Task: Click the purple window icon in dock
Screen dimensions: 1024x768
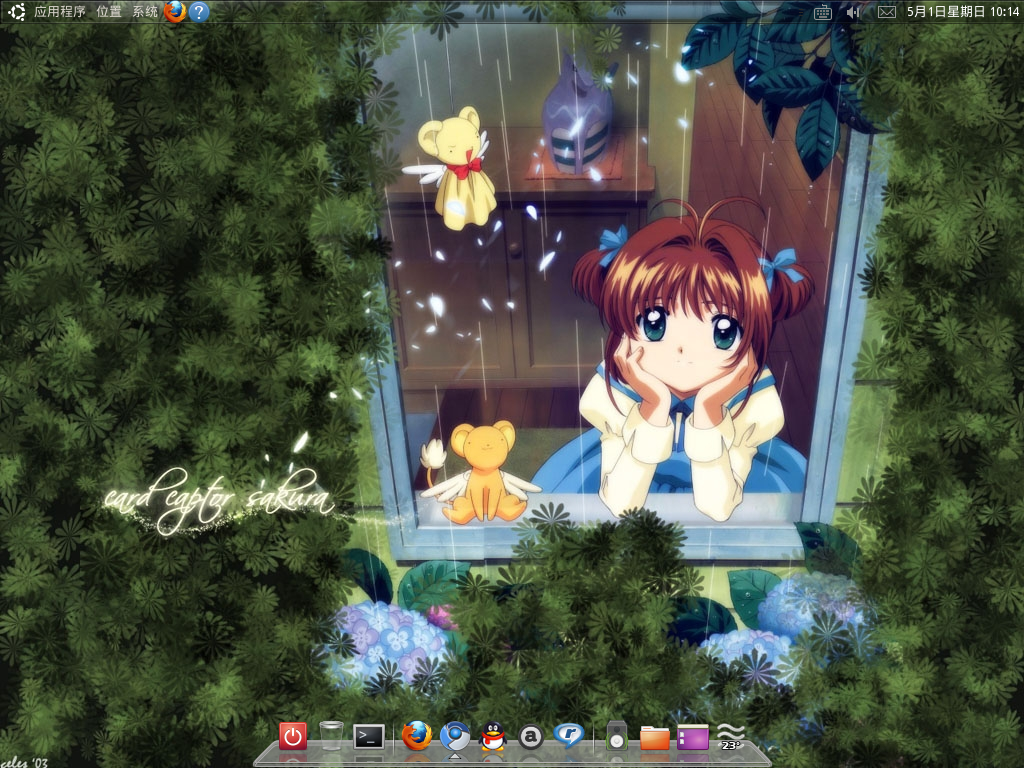Action: 692,738
